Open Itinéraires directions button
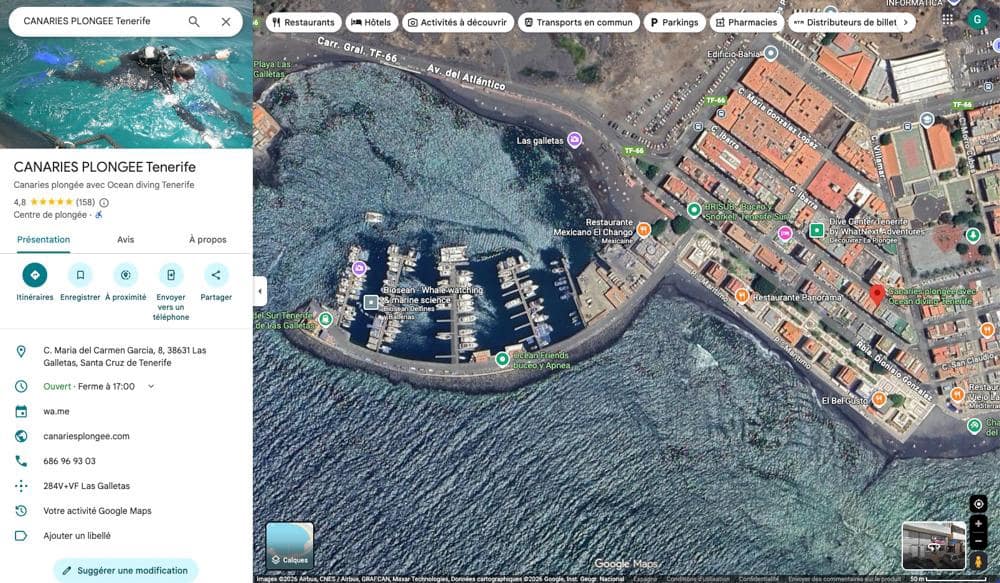This screenshot has height=583, width=1000. click(x=35, y=275)
